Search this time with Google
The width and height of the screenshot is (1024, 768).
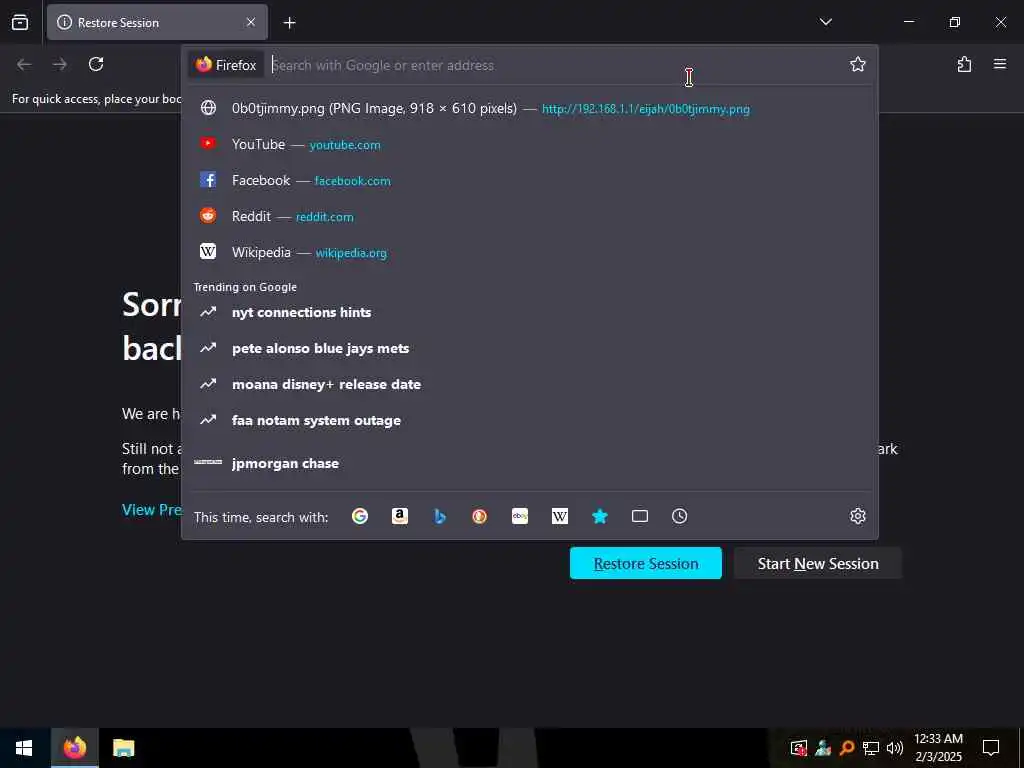click(x=360, y=517)
